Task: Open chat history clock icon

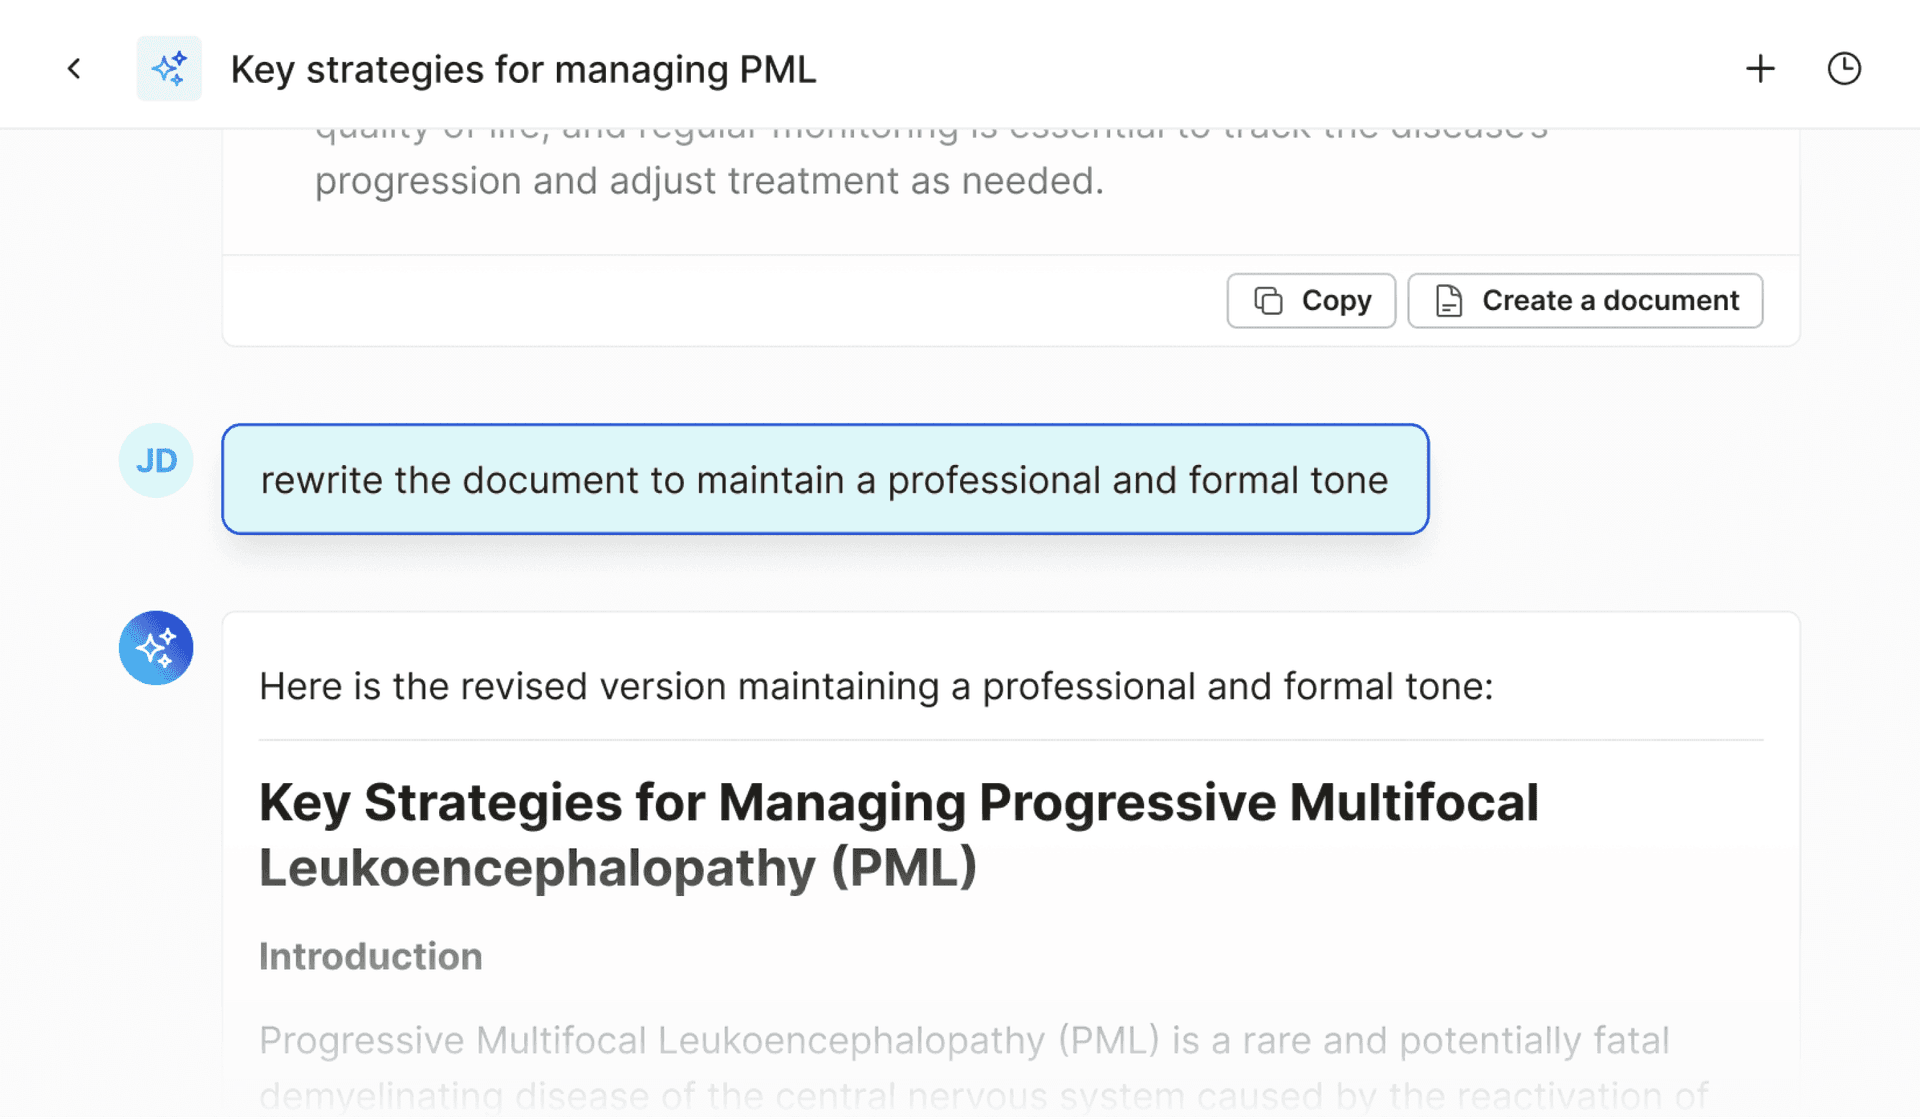Action: click(x=1844, y=69)
